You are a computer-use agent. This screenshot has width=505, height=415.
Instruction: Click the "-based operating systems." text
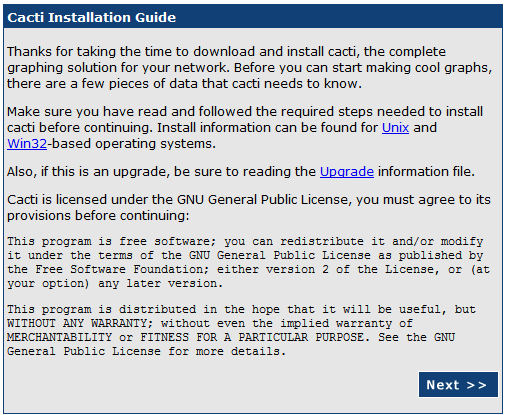click(131, 144)
